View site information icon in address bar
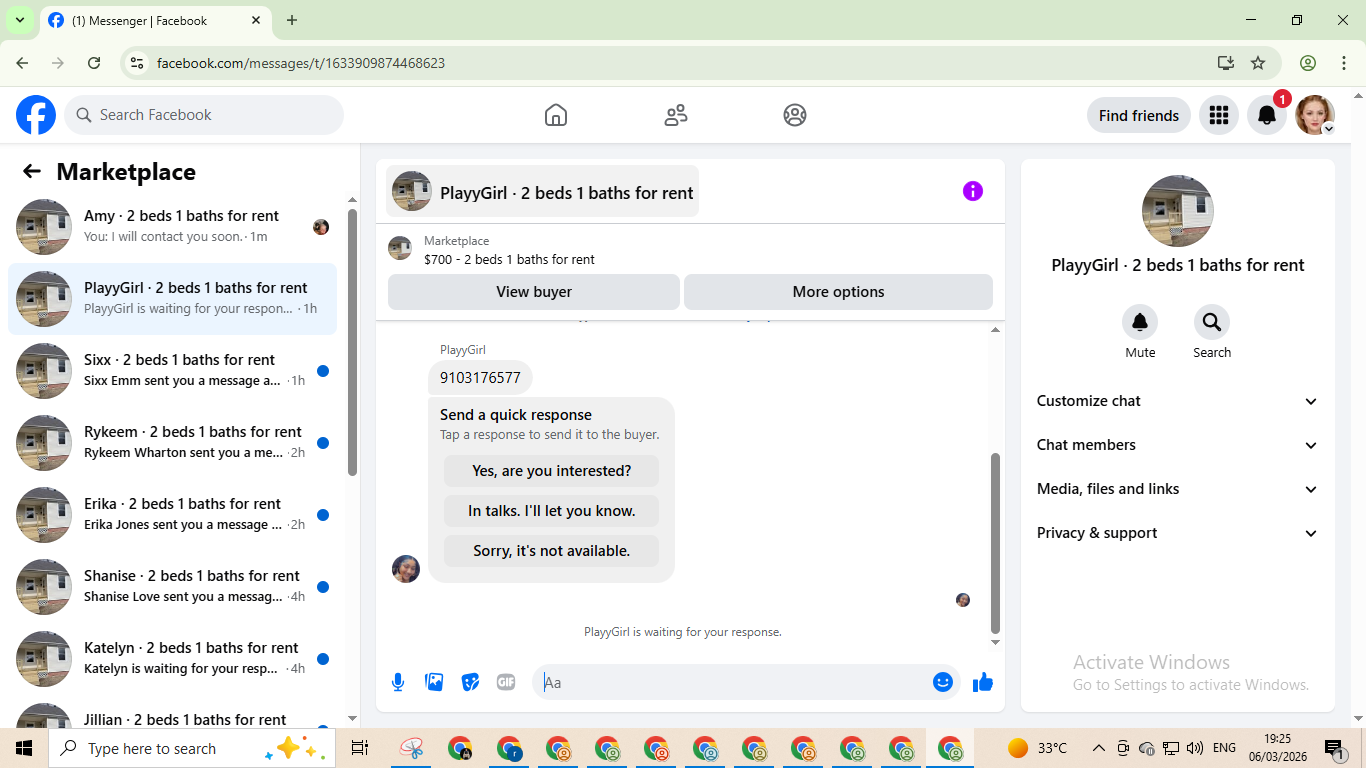The height and width of the screenshot is (768, 1366). click(x=138, y=63)
